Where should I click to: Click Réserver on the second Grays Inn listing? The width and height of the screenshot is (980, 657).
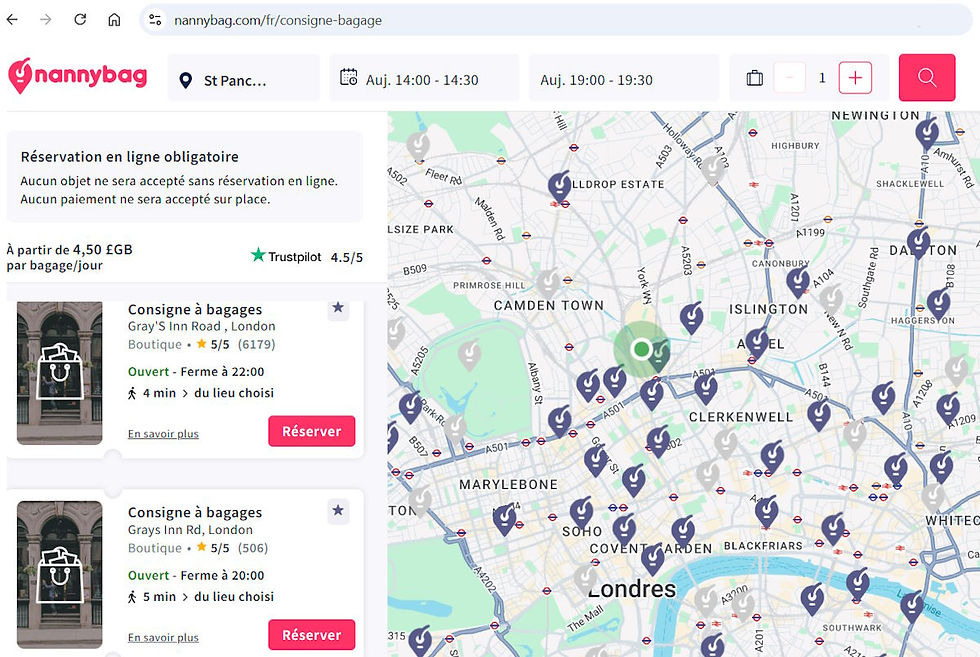click(311, 634)
